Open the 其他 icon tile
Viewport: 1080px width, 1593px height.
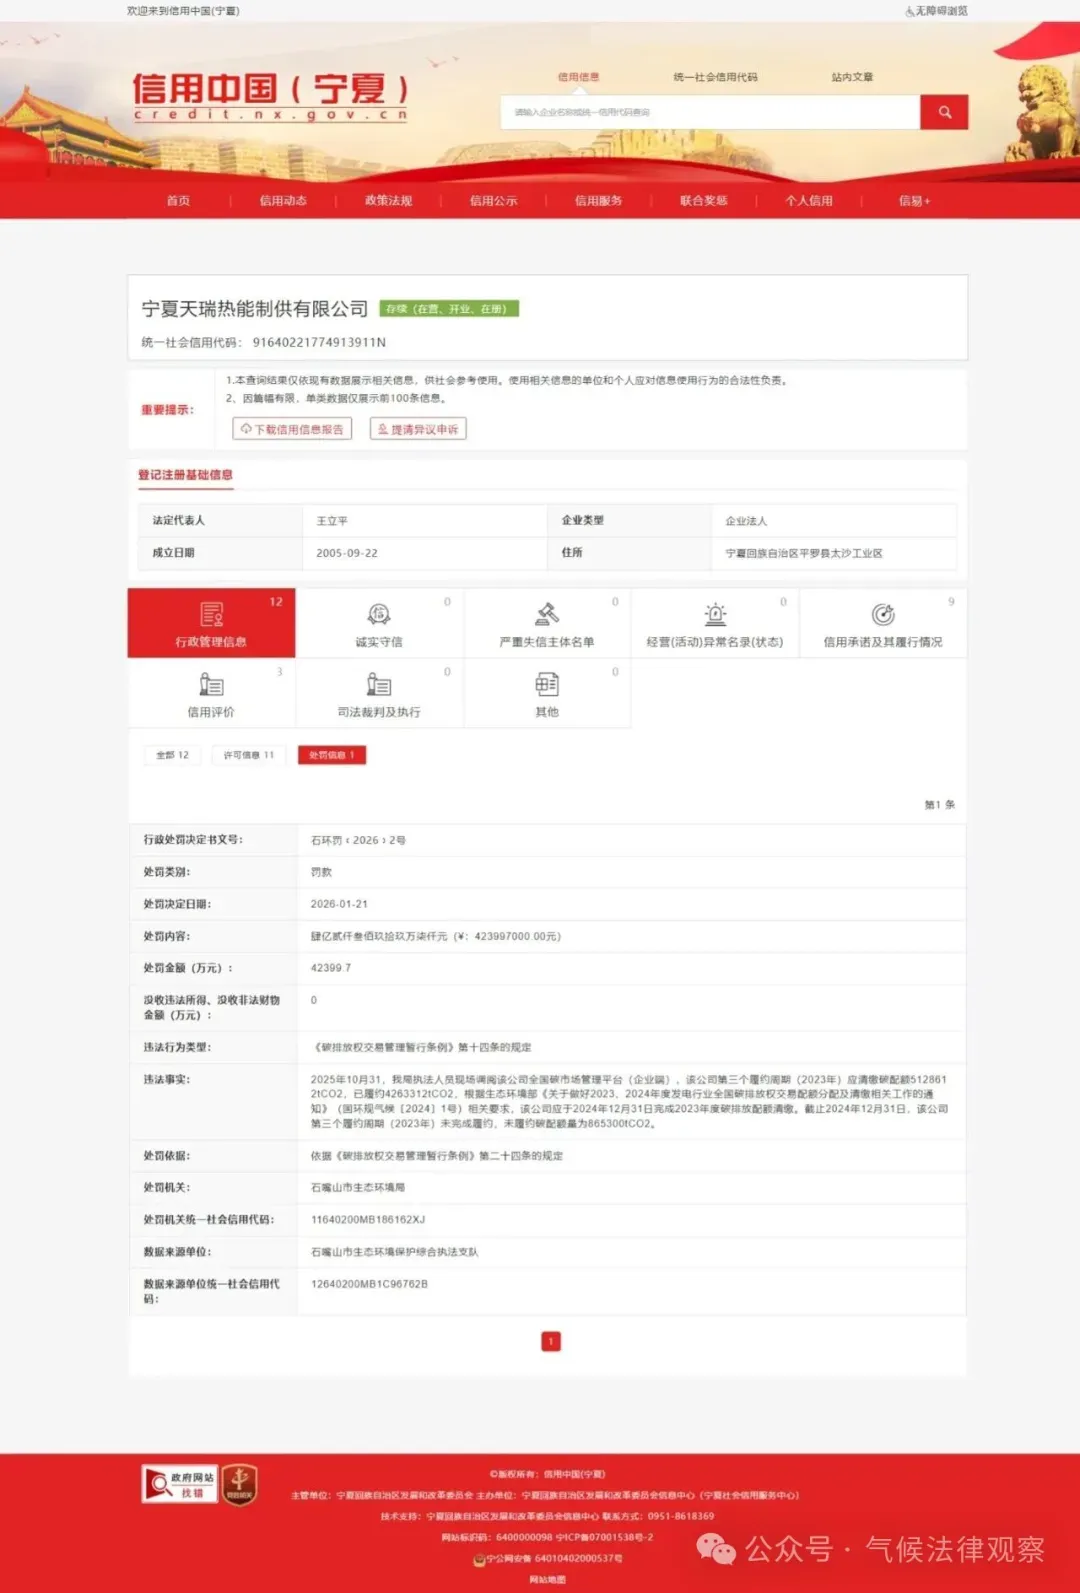point(547,694)
